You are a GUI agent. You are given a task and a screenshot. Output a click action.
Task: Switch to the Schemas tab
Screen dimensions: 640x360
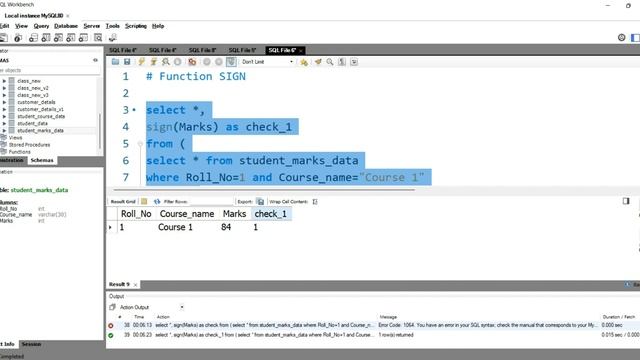tap(42, 160)
